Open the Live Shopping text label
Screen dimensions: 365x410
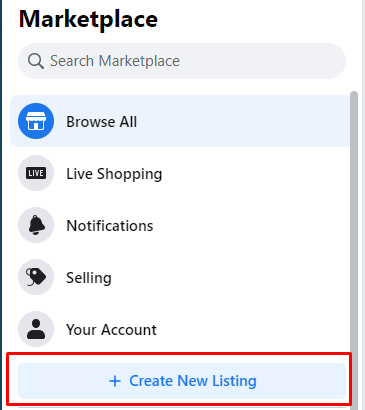pos(114,174)
